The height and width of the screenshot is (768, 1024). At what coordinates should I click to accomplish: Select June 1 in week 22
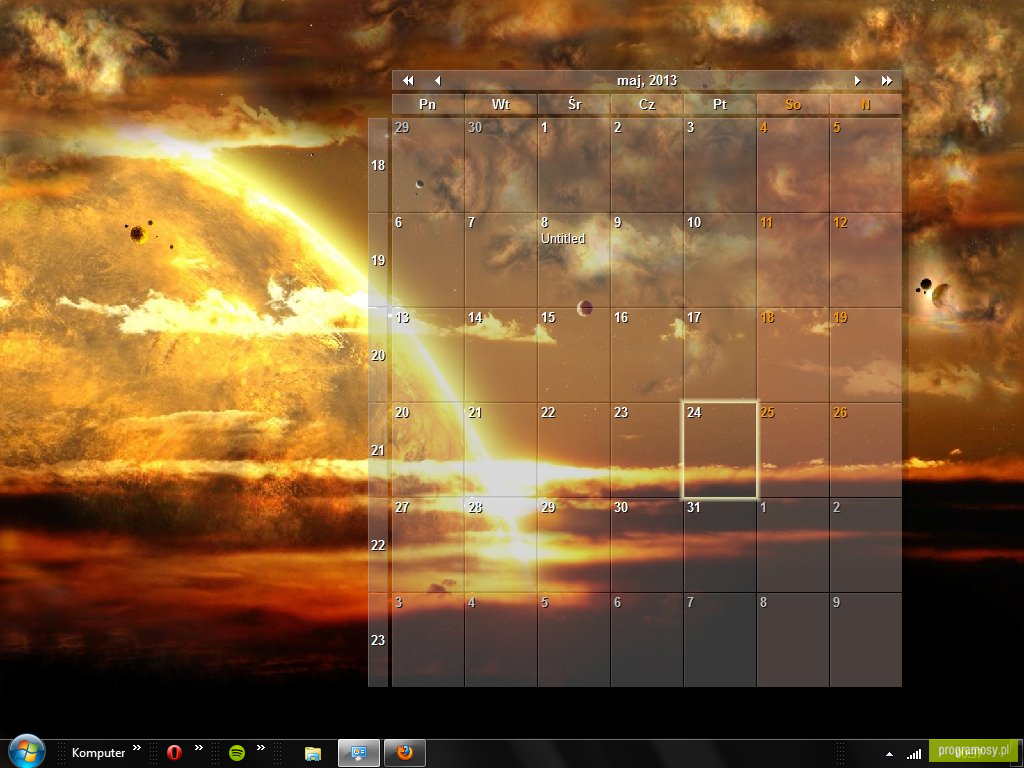pyautogui.click(x=793, y=545)
